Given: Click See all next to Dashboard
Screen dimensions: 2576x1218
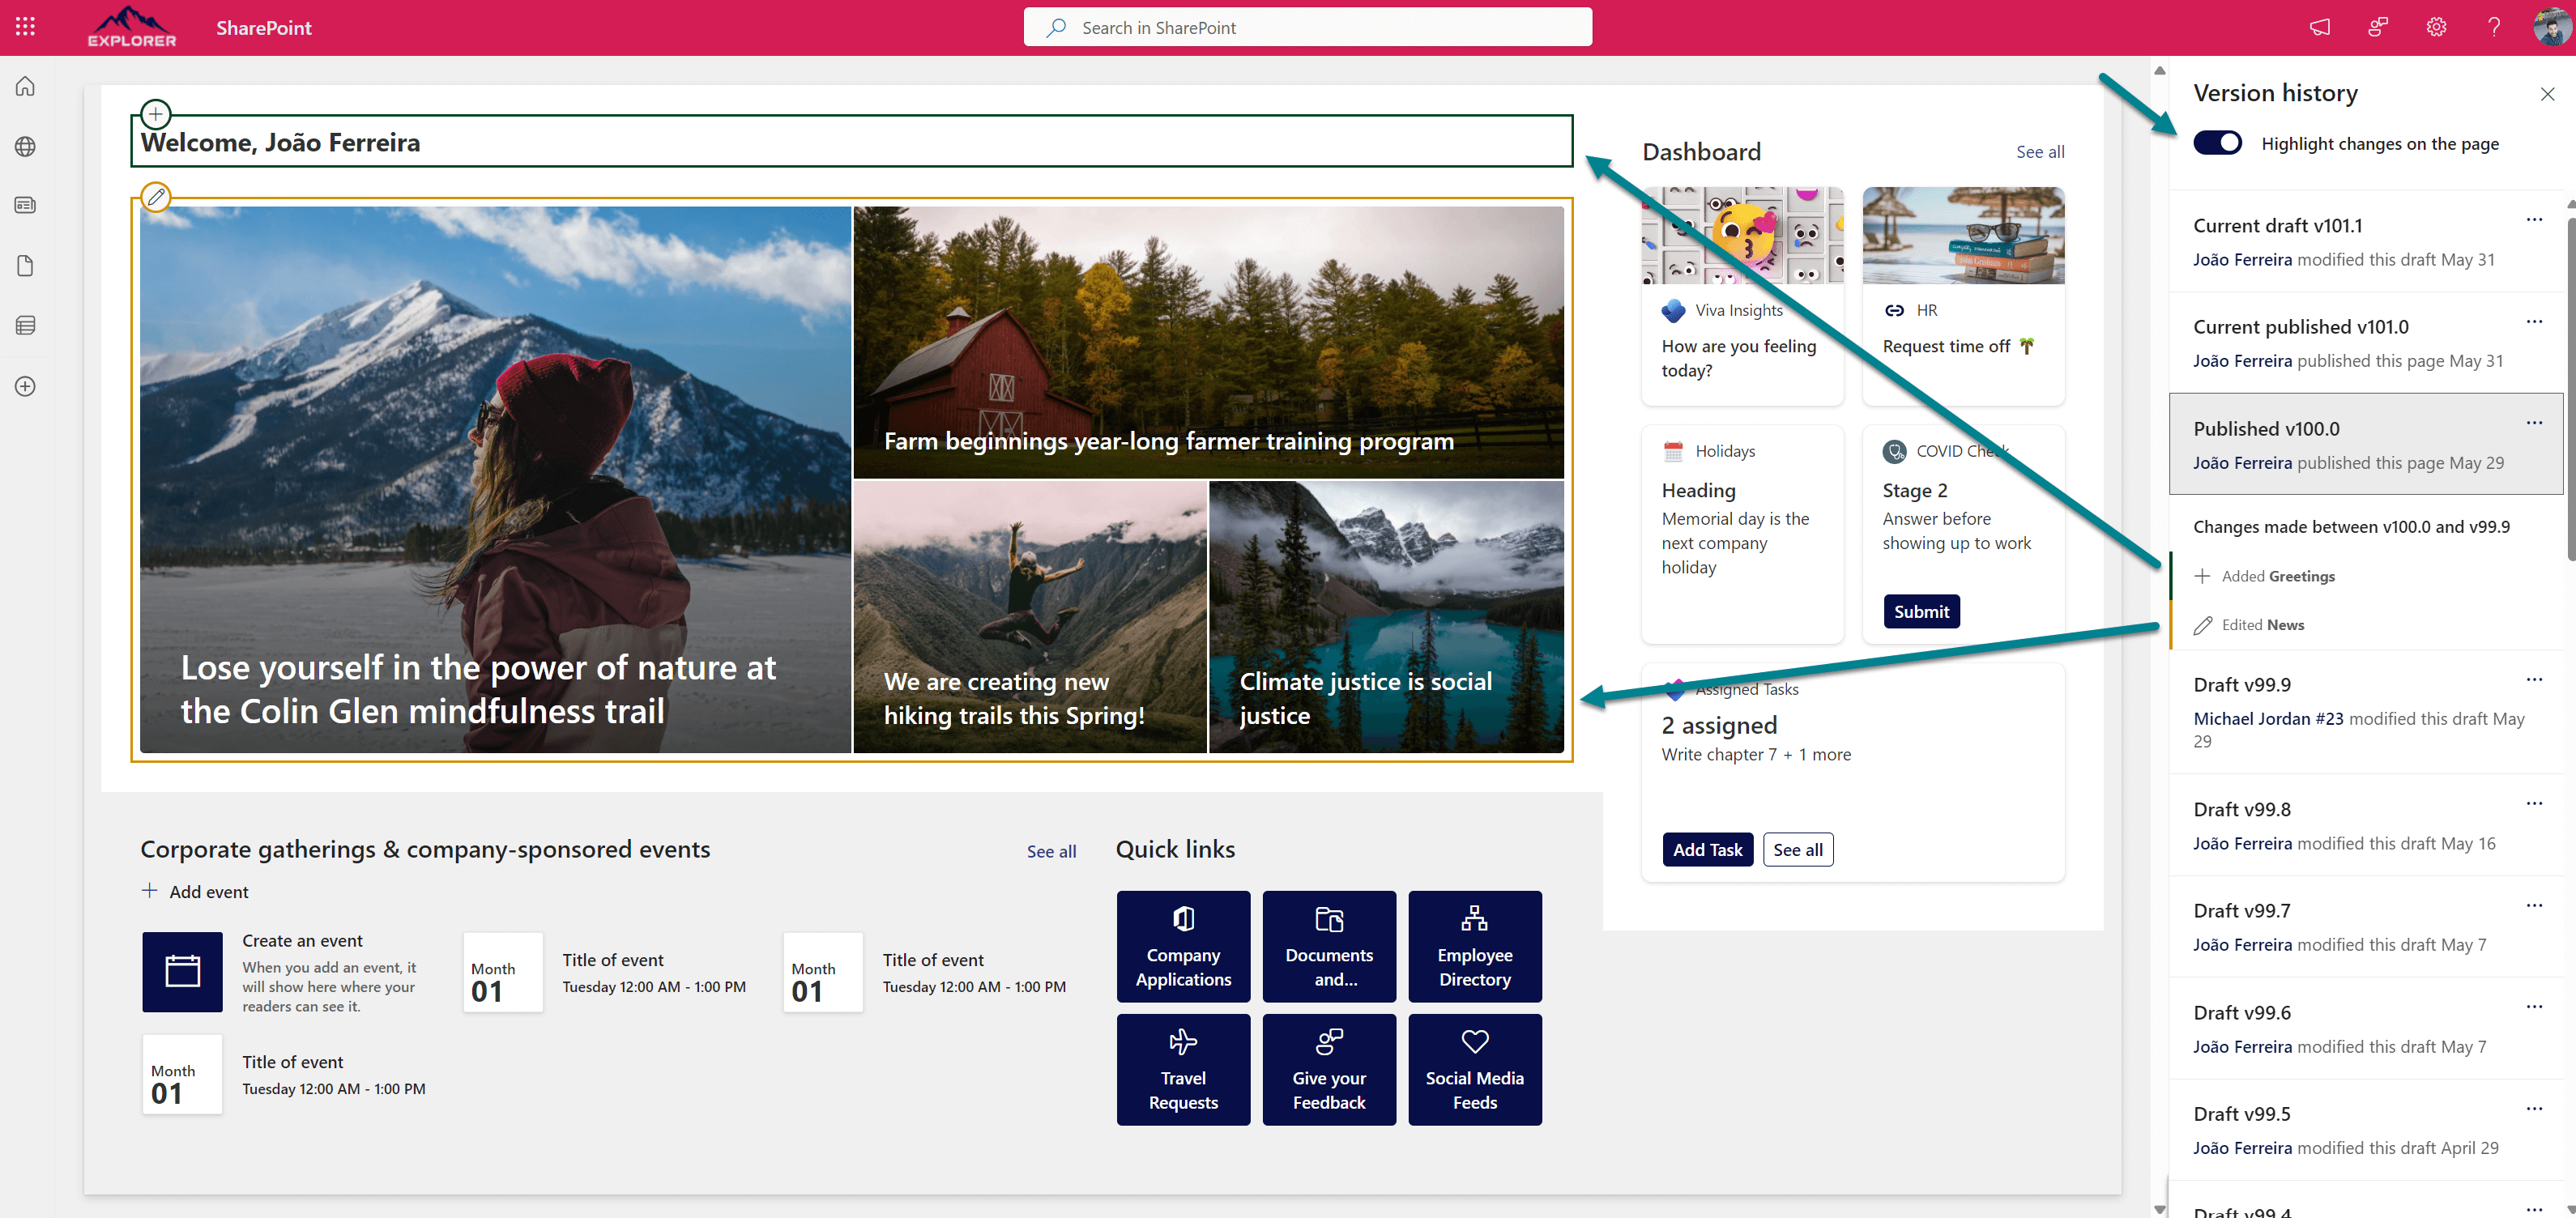Looking at the screenshot, I should point(2039,152).
